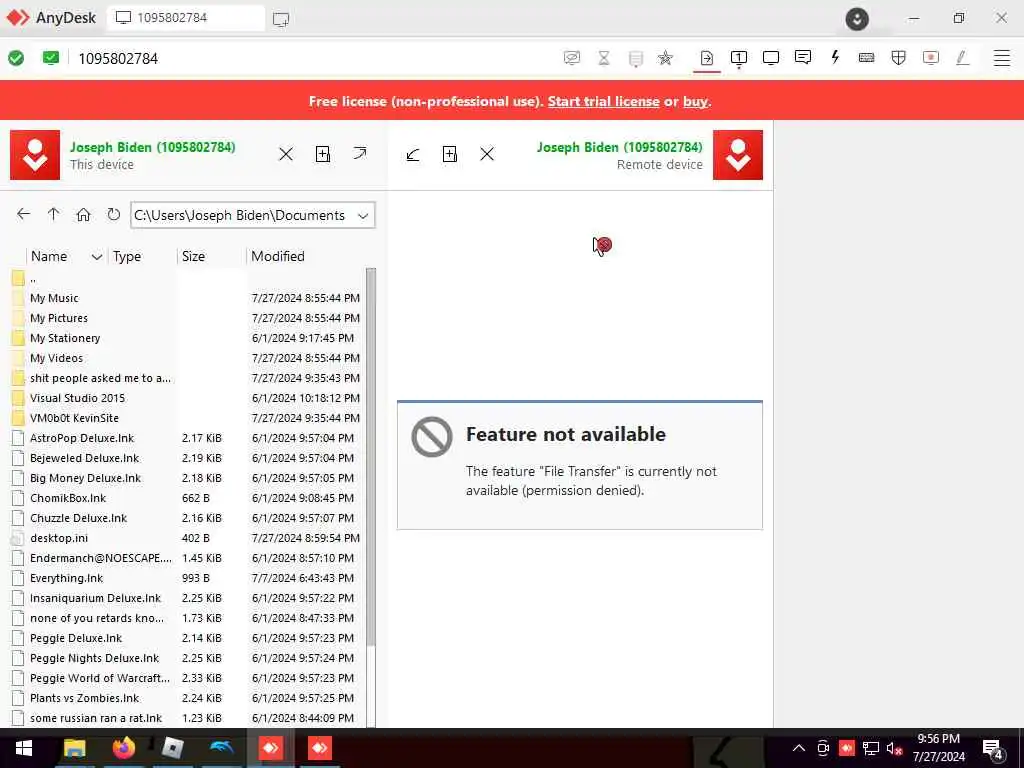Click the plus new folder icon for This device
Viewport: 1024px width, 768px height.
pos(323,154)
